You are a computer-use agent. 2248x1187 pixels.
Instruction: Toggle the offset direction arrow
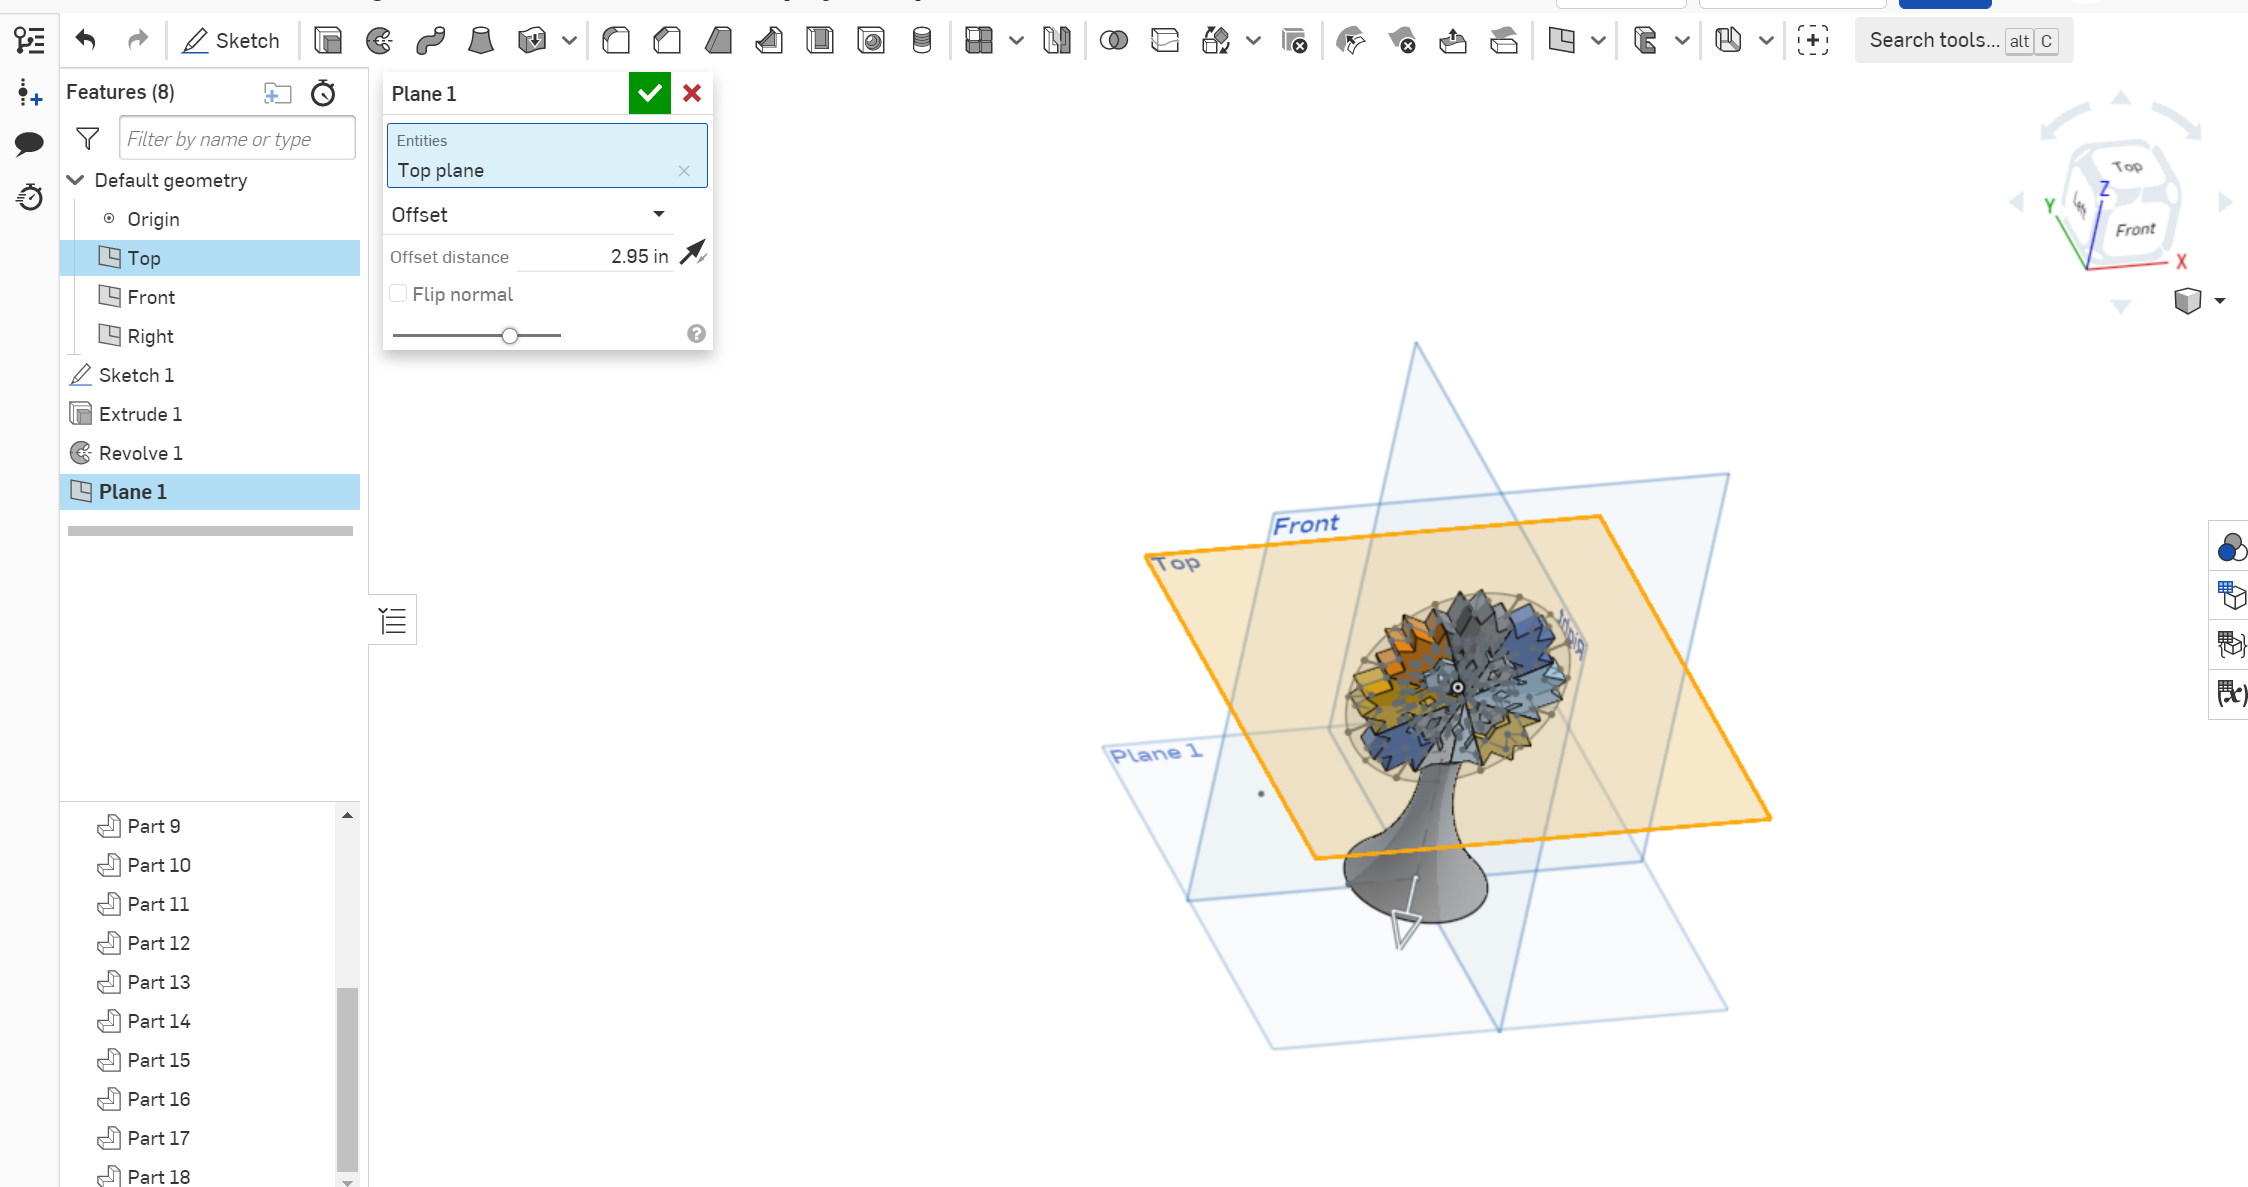click(692, 253)
